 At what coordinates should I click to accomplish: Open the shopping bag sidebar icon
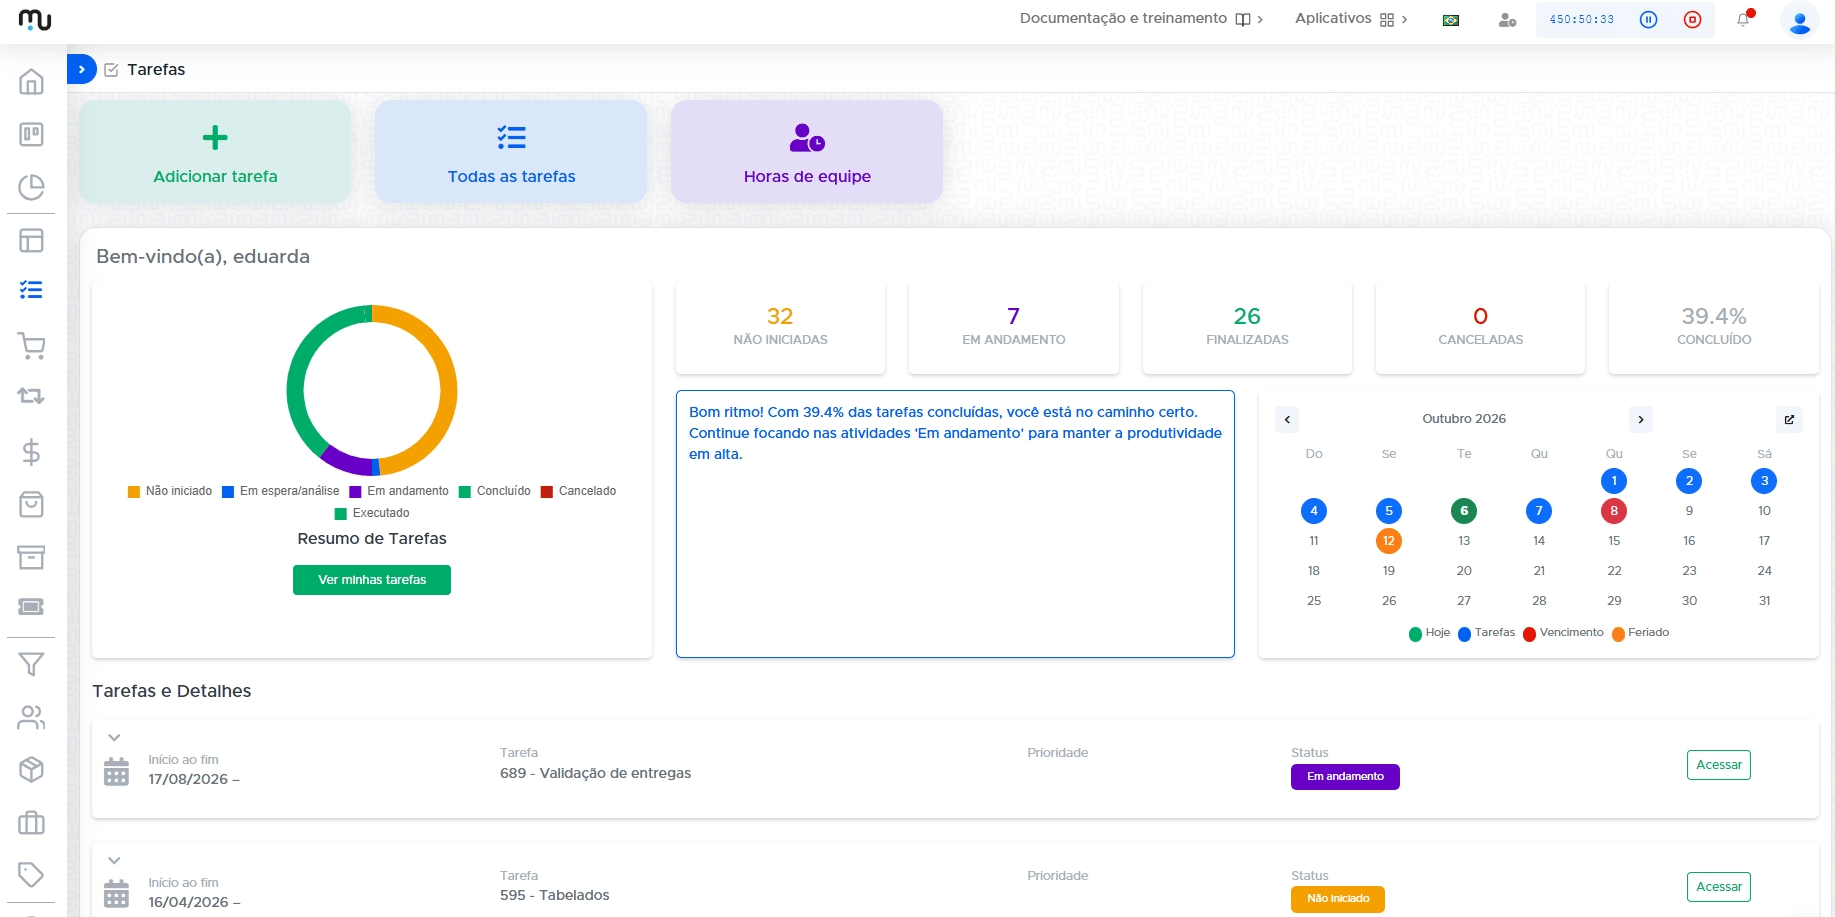(31, 504)
